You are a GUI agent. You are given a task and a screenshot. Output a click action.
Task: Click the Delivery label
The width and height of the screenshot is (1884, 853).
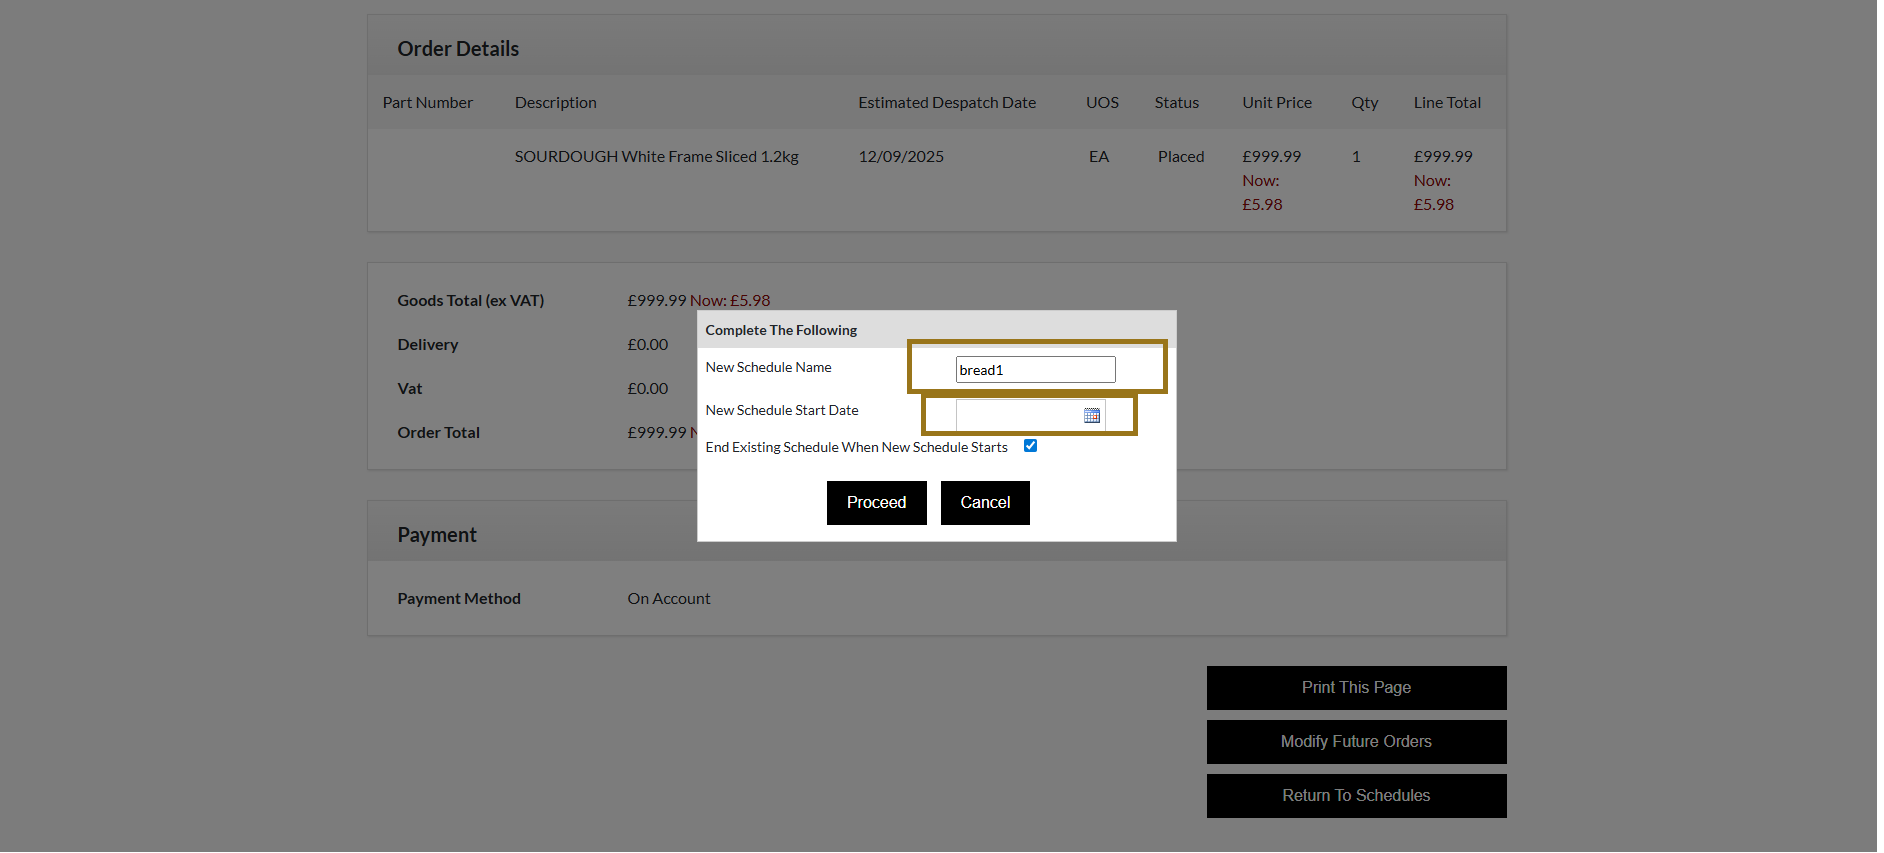[x=427, y=344]
